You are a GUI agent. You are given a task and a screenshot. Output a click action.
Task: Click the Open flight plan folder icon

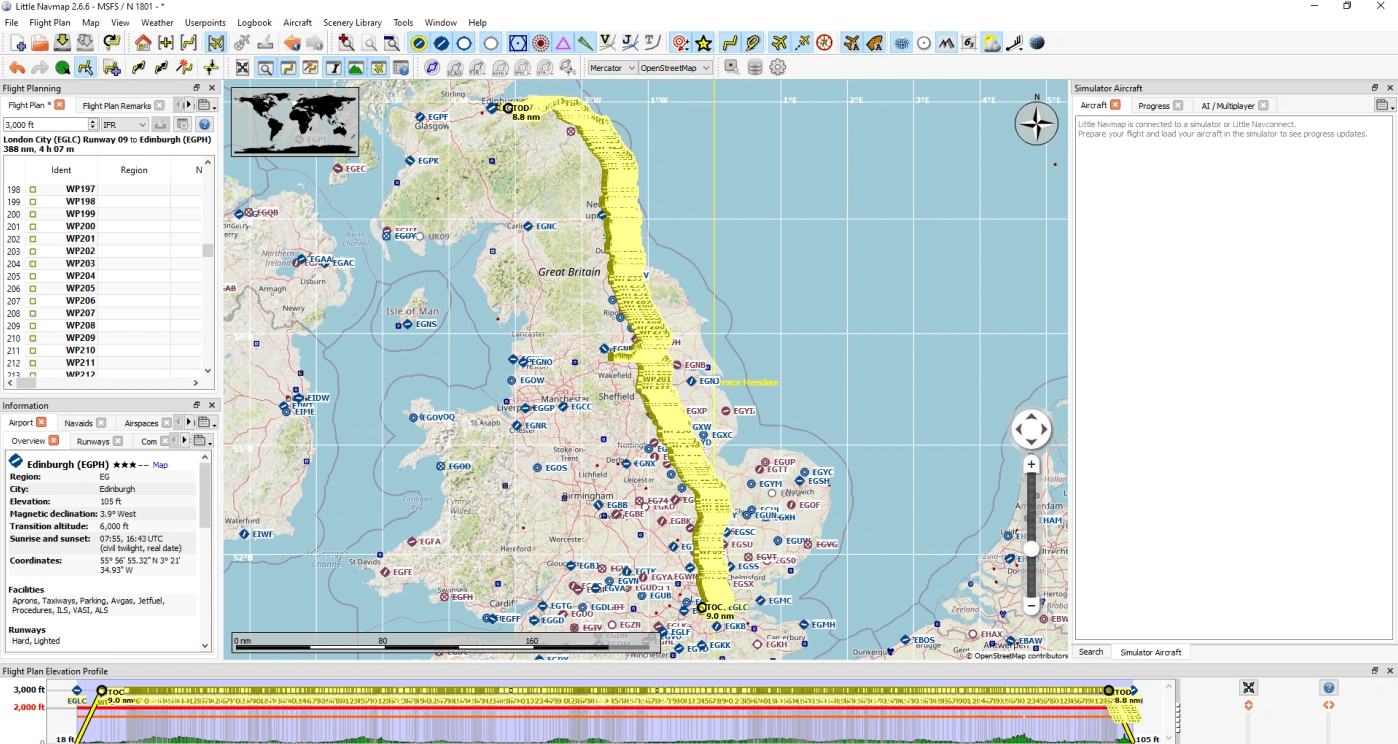[x=40, y=43]
